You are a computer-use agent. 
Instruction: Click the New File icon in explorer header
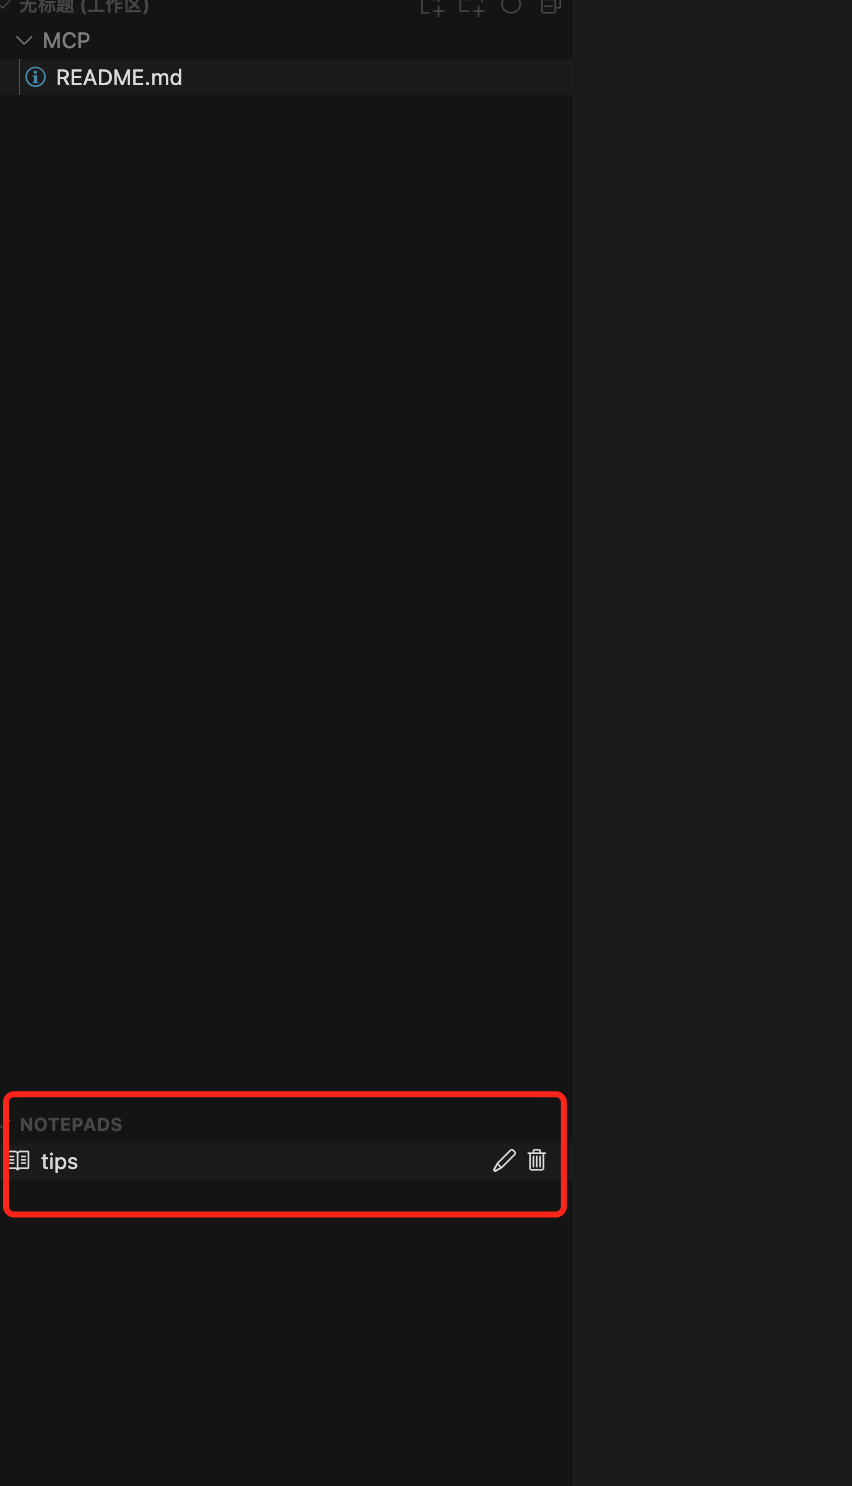(x=432, y=6)
